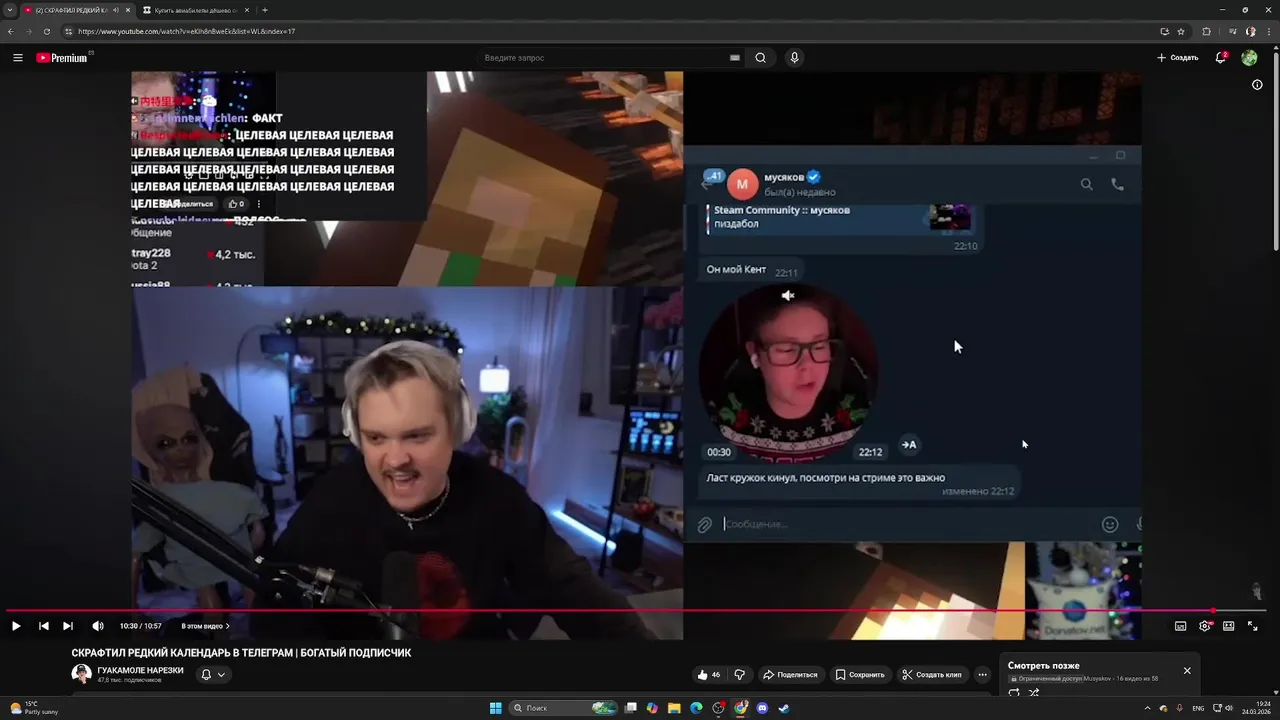Close the 'Купить авиабилеты' tab
The height and width of the screenshot is (720, 1280).
[247, 10]
